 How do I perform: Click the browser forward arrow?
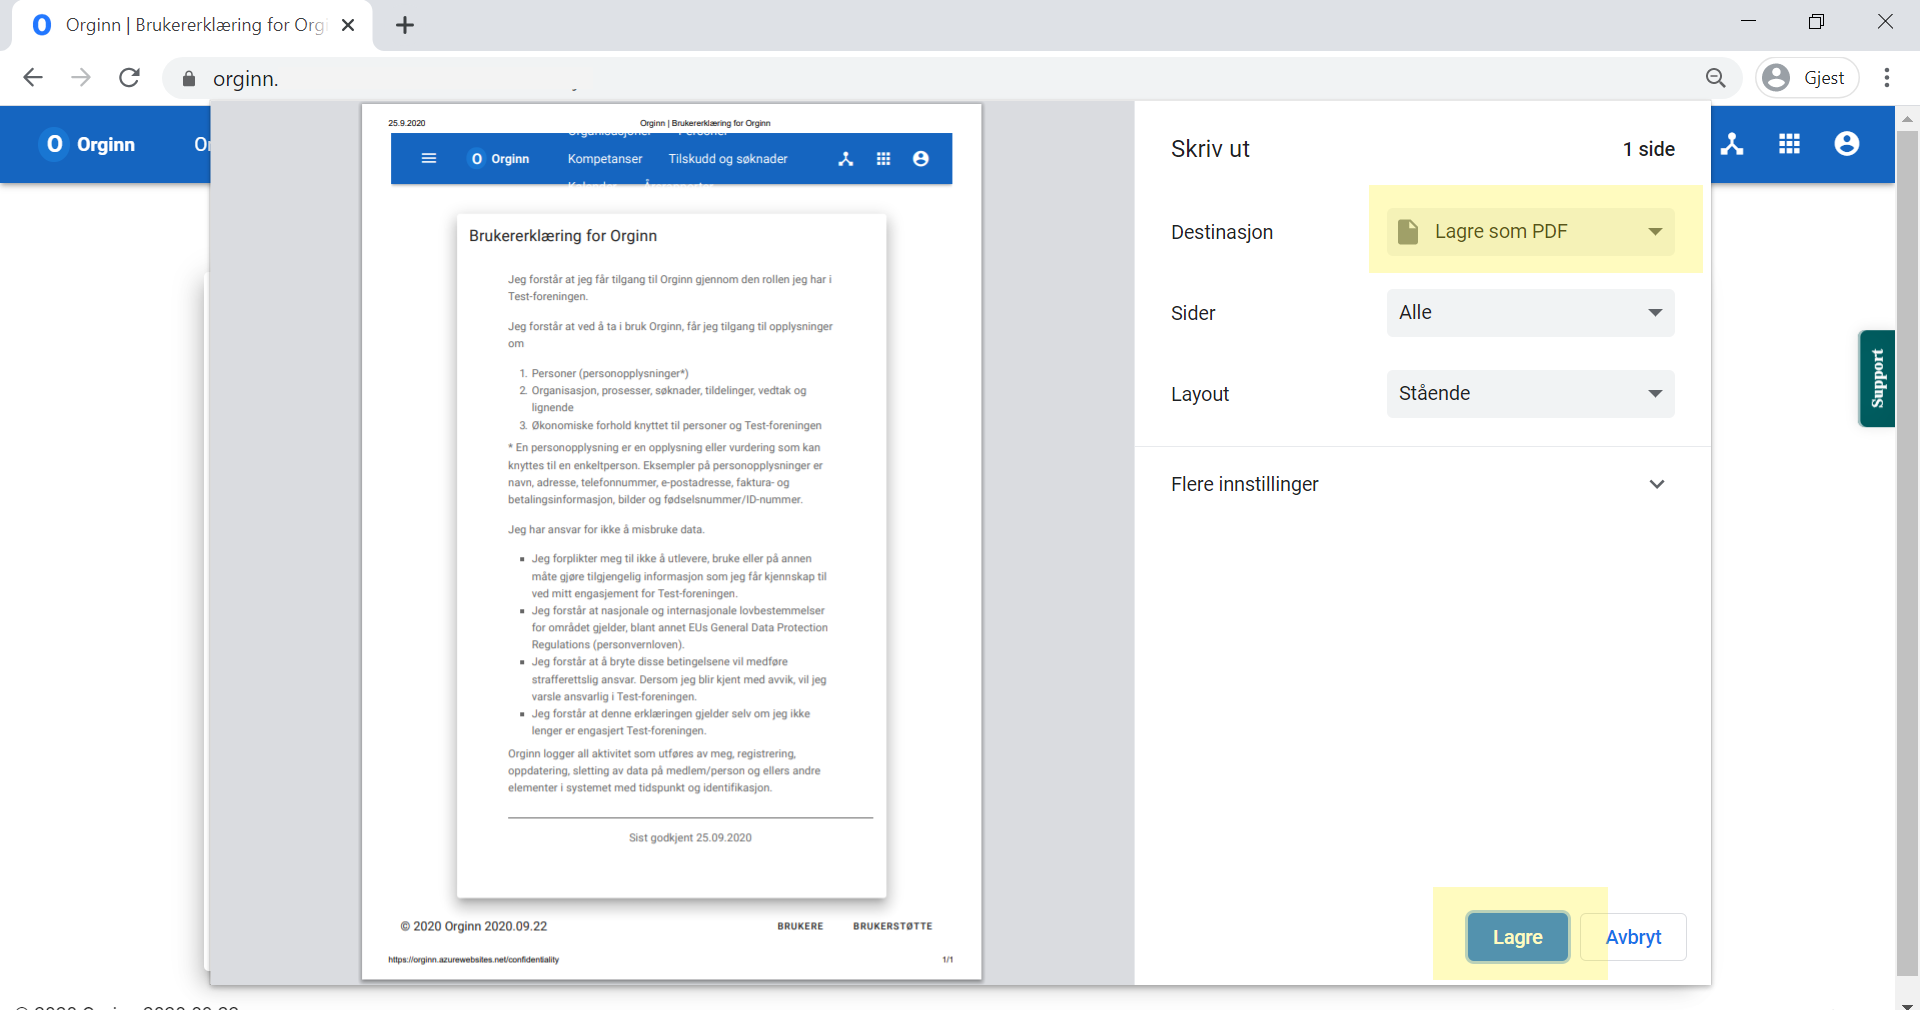(81, 78)
